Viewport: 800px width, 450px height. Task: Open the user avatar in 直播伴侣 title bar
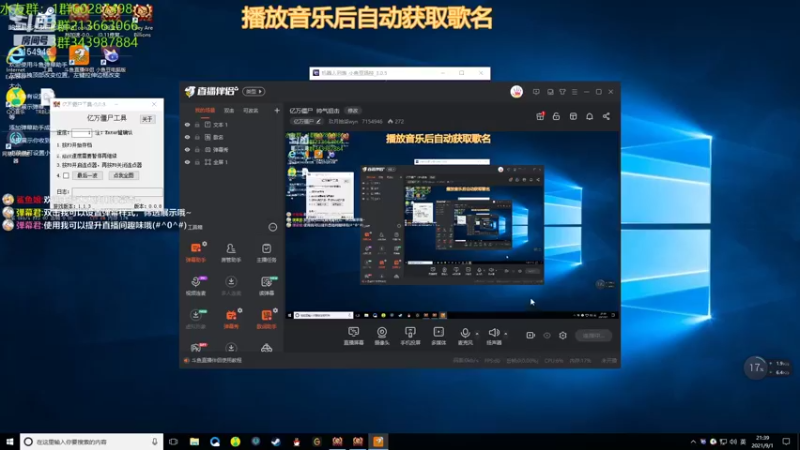coord(516,92)
